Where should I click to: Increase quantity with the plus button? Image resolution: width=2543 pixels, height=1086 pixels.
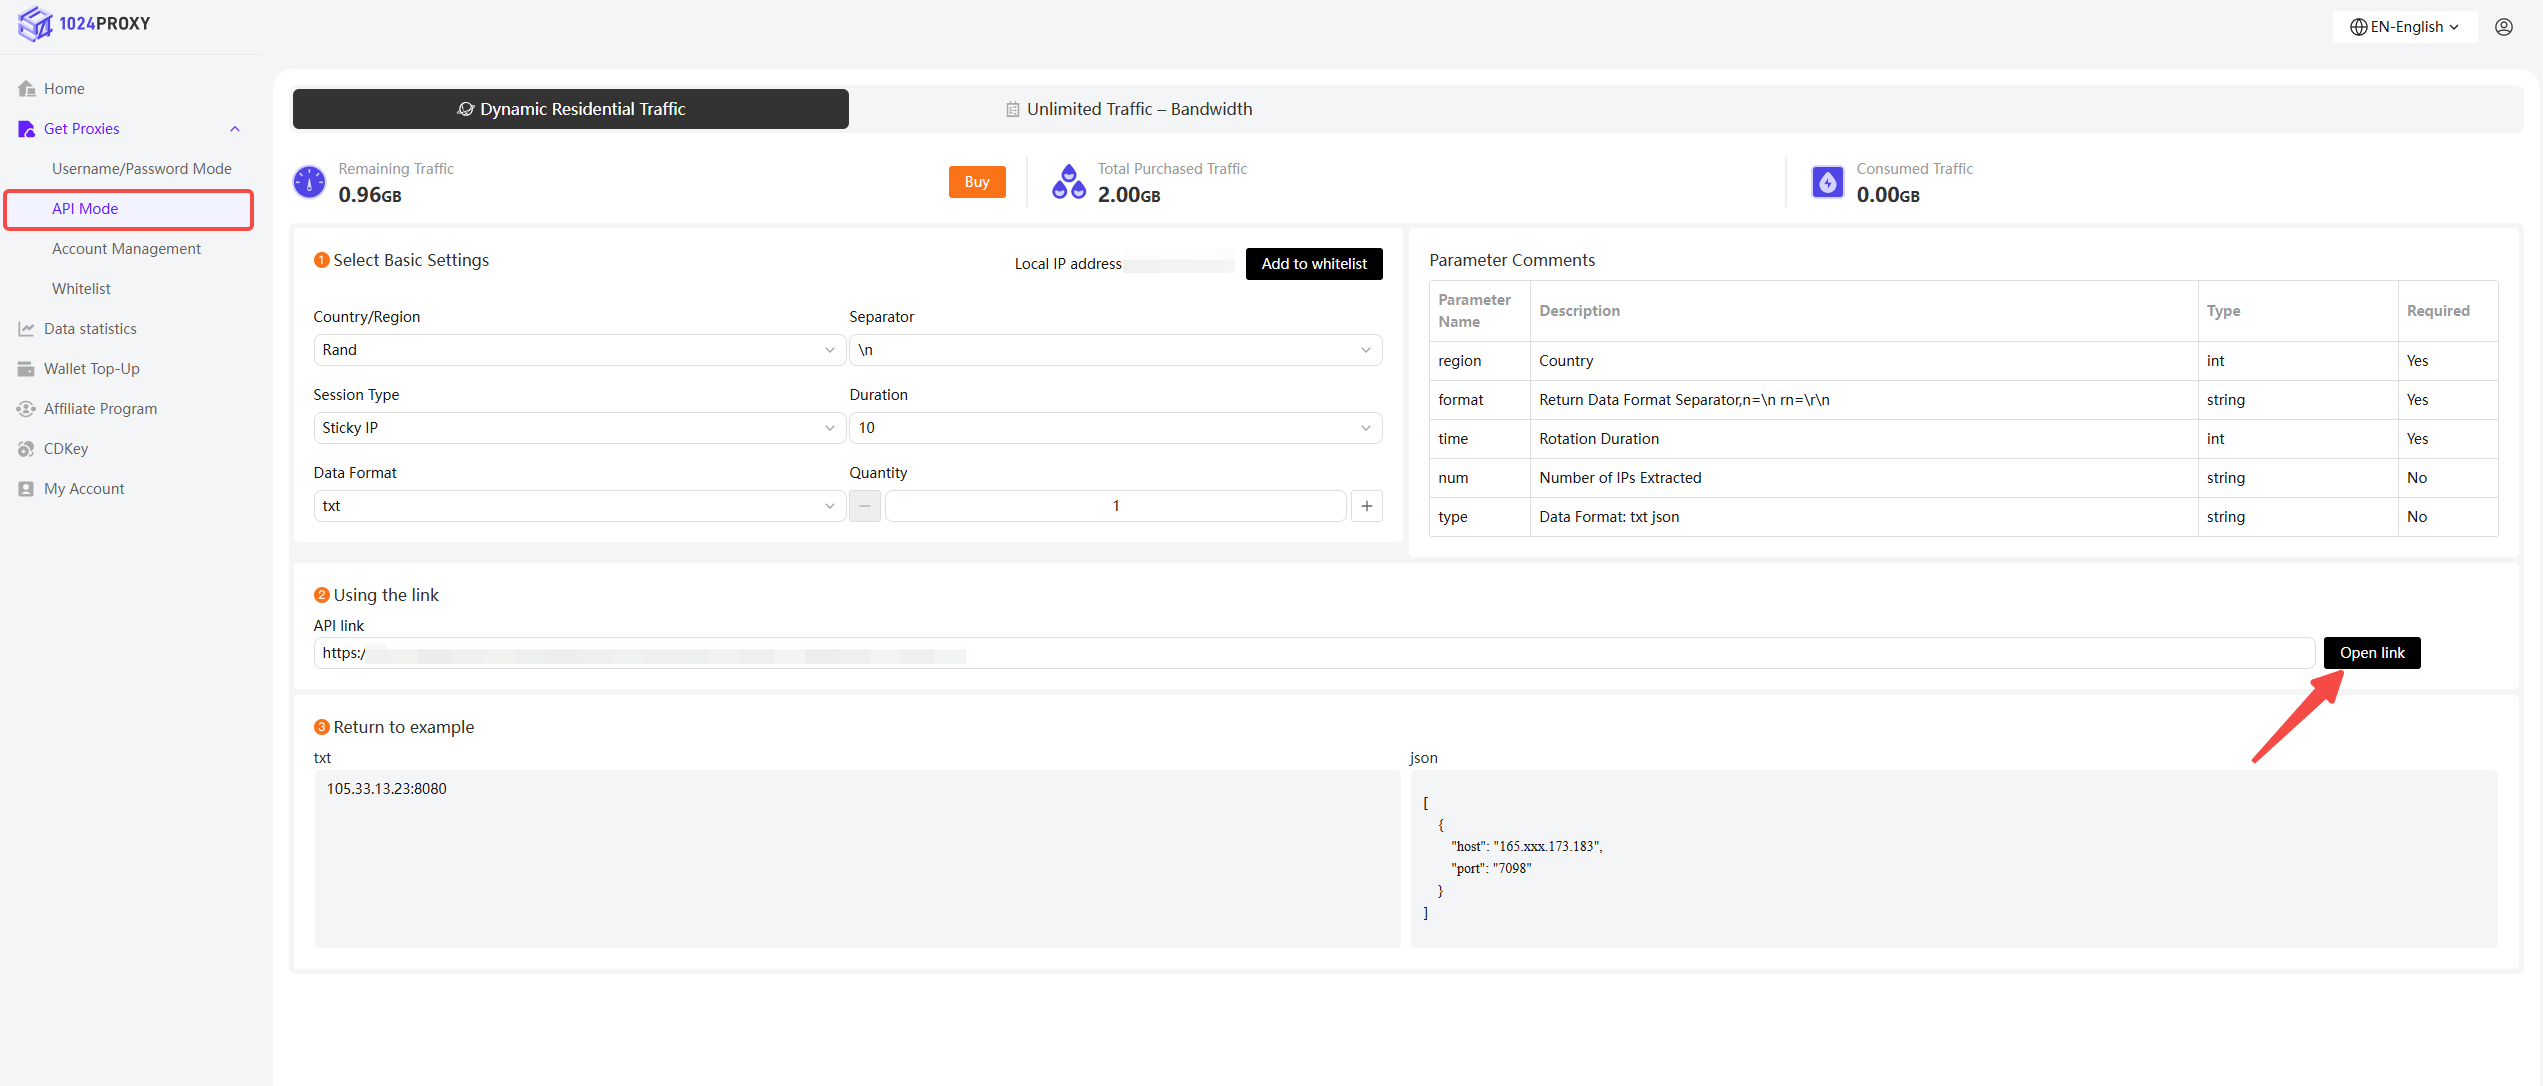pyautogui.click(x=1366, y=506)
